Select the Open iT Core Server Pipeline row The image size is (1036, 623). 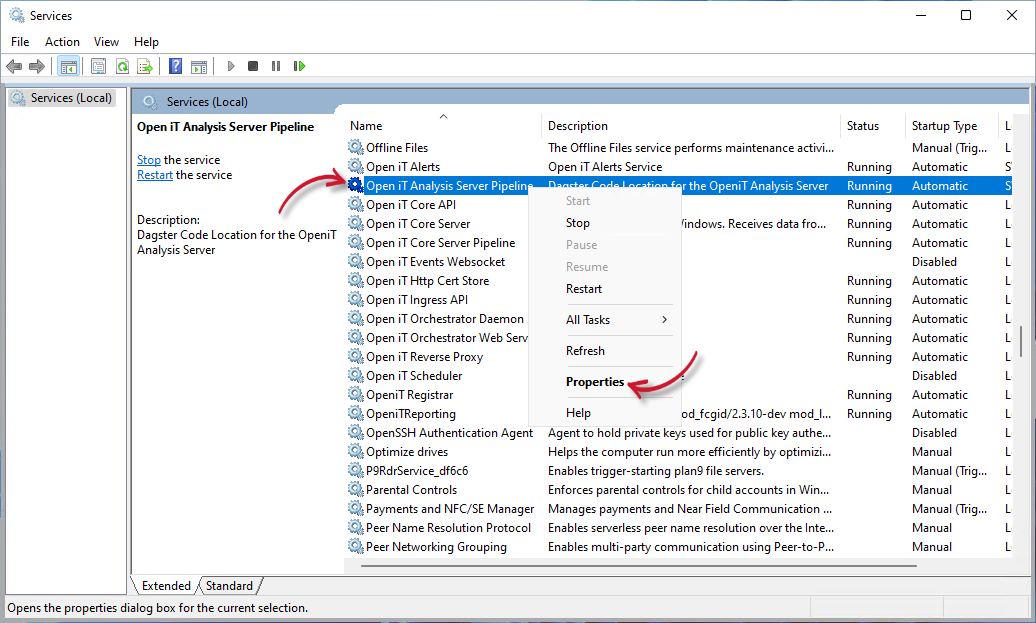679,243
